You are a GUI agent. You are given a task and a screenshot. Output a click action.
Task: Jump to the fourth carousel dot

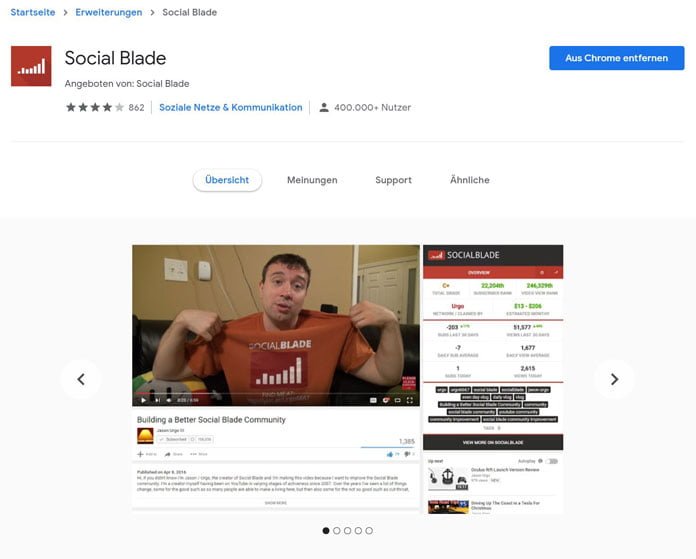359,531
